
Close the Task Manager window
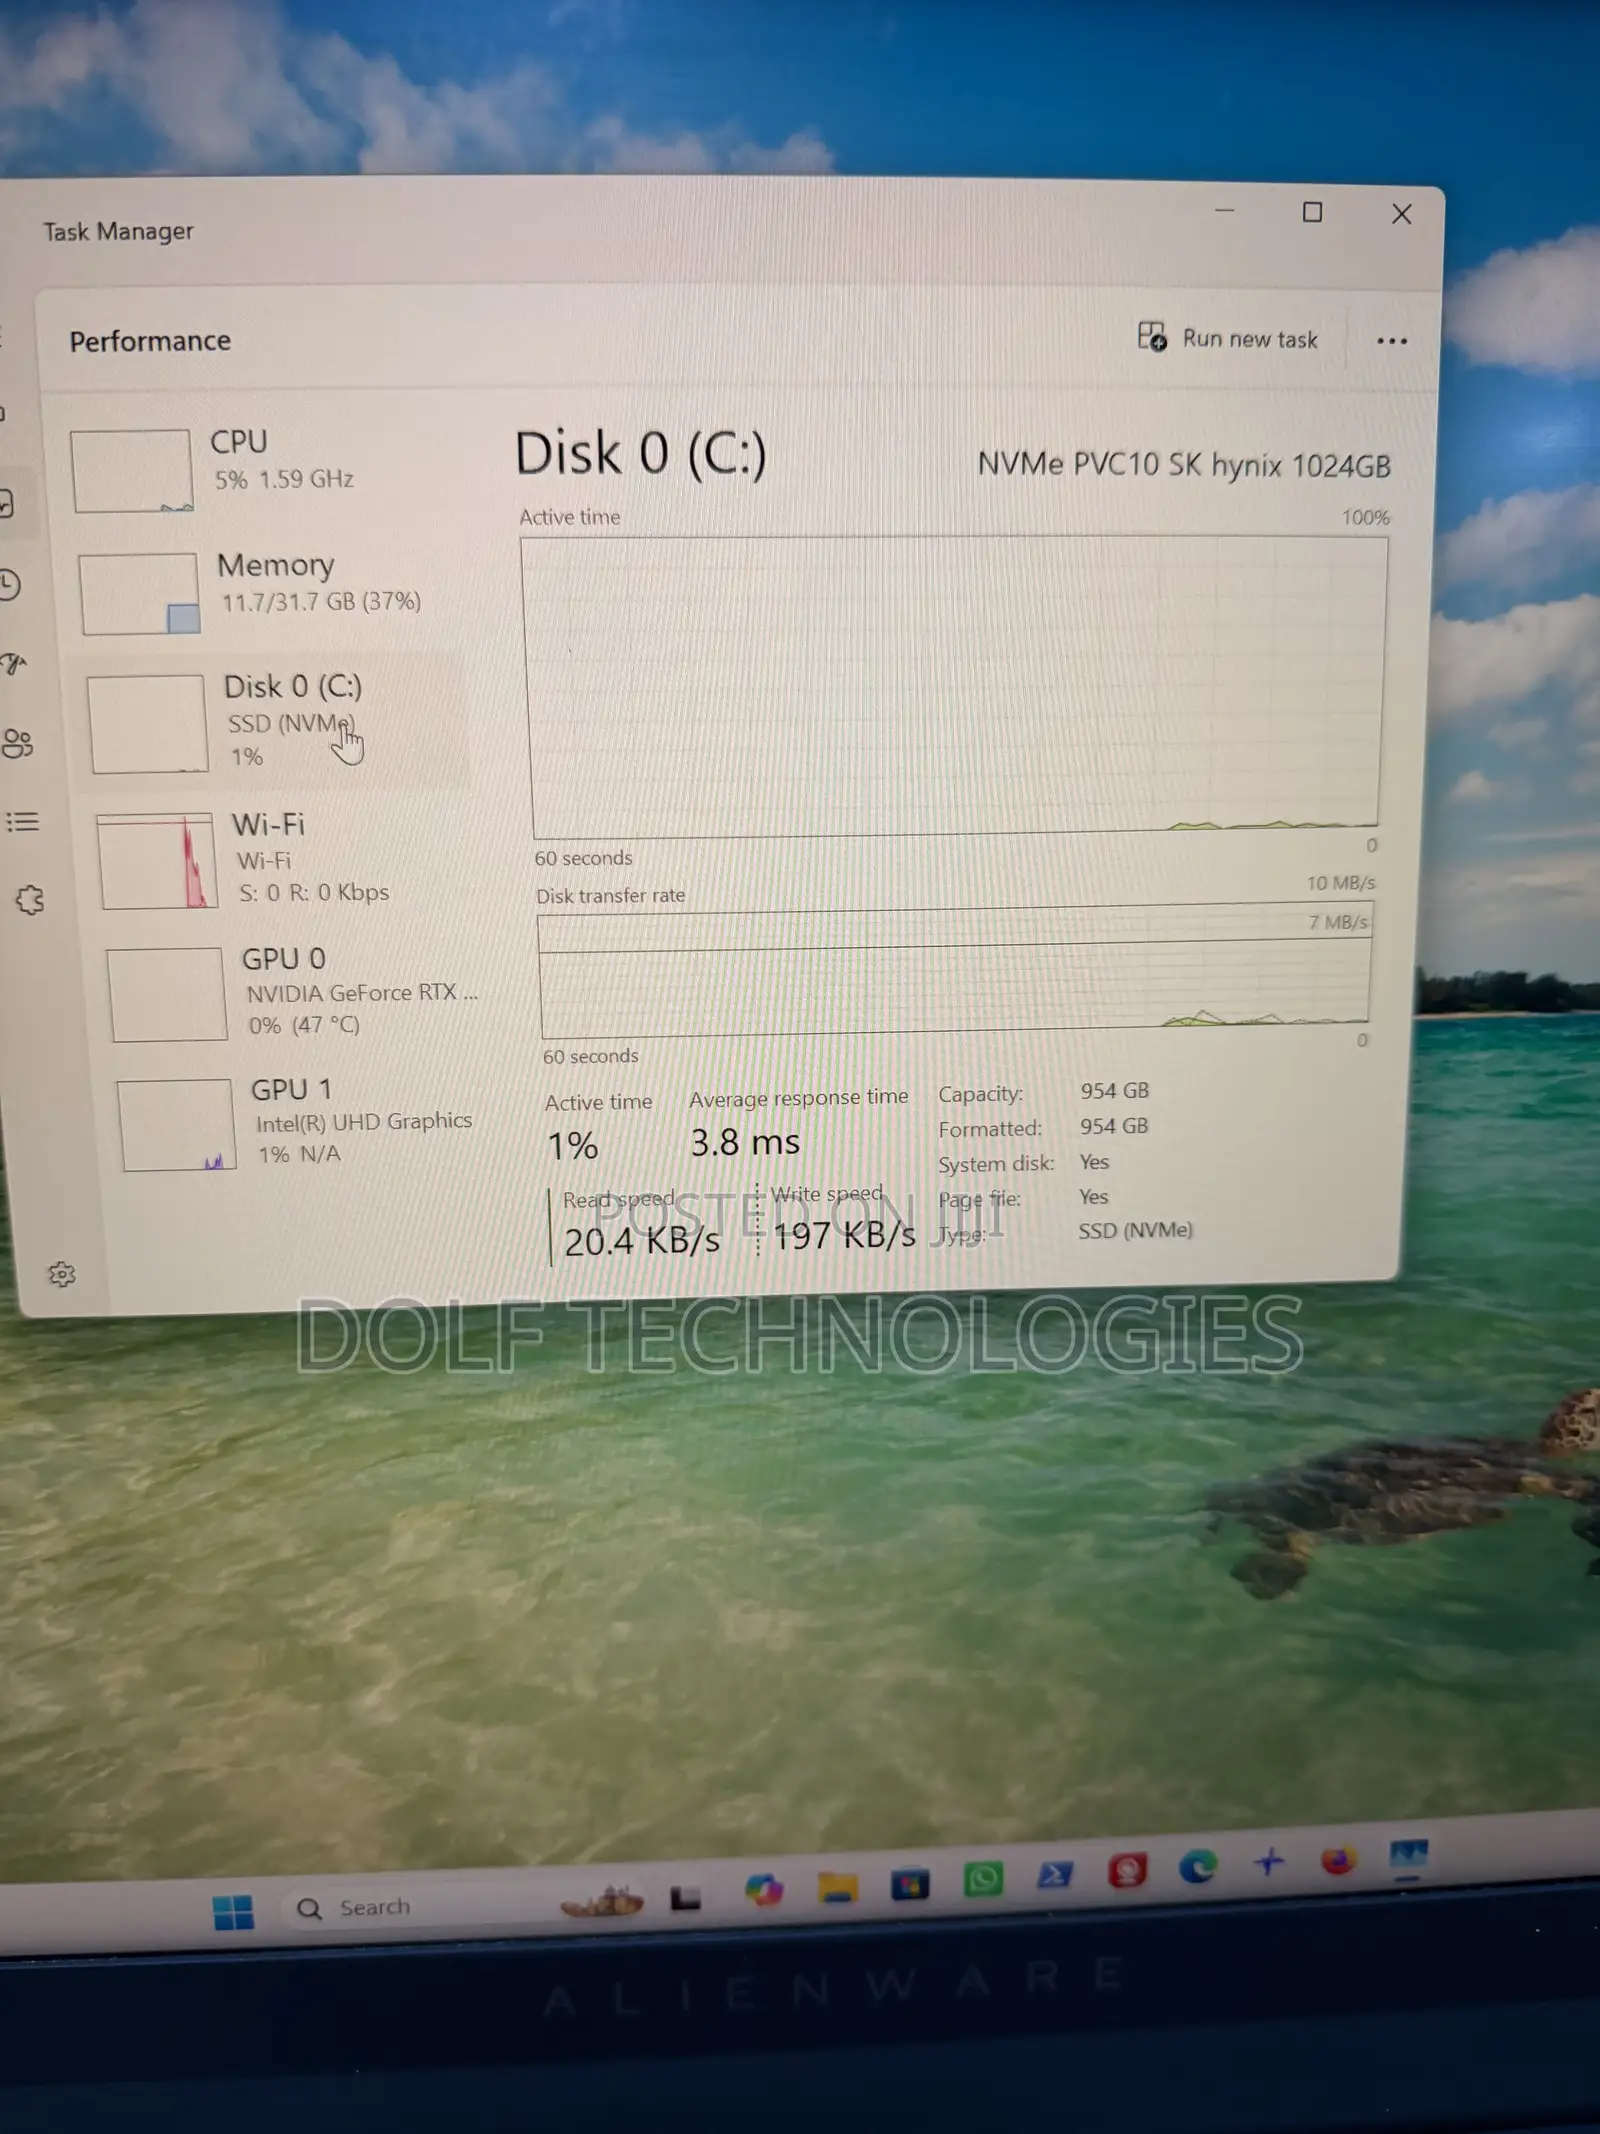coord(1402,214)
